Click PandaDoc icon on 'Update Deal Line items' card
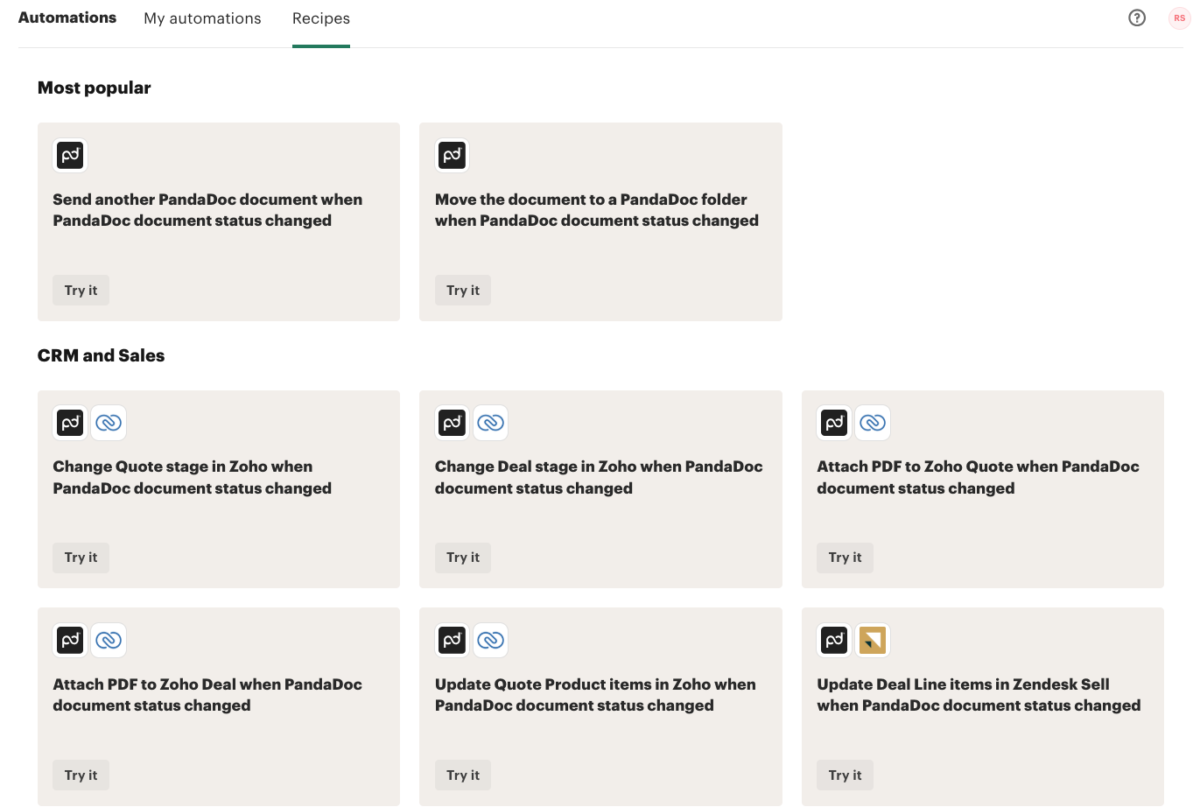 tap(834, 640)
